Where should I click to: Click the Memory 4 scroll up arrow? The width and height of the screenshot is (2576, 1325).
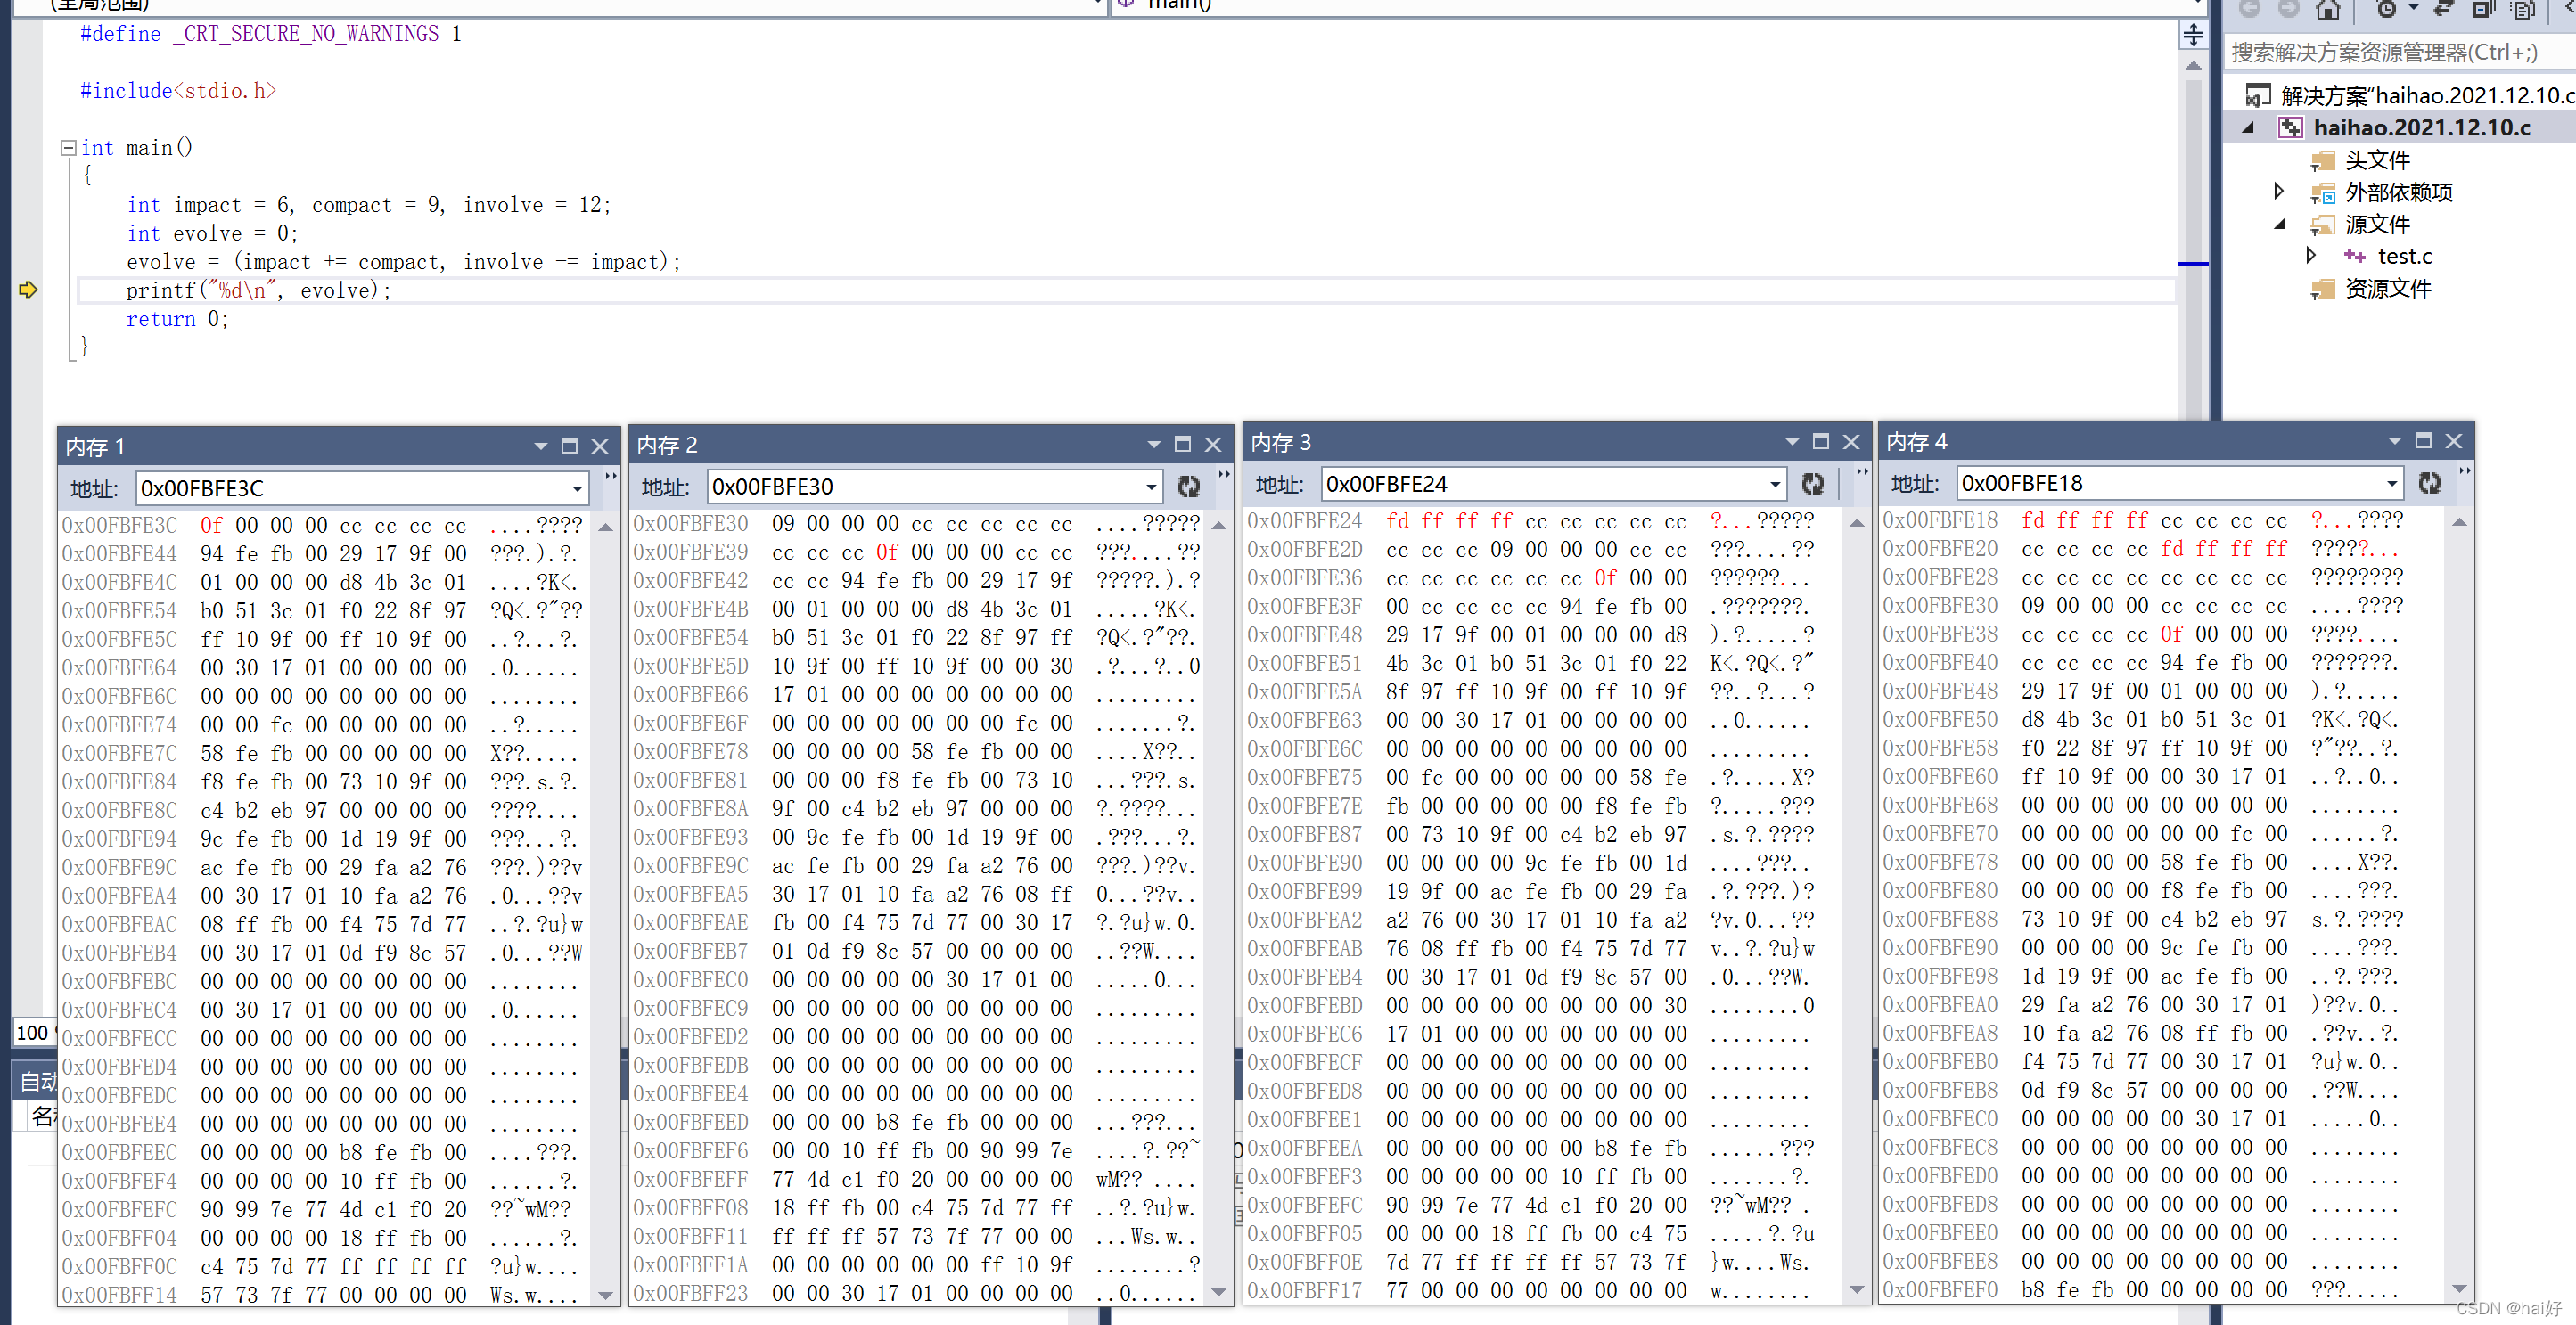pyautogui.click(x=2460, y=522)
